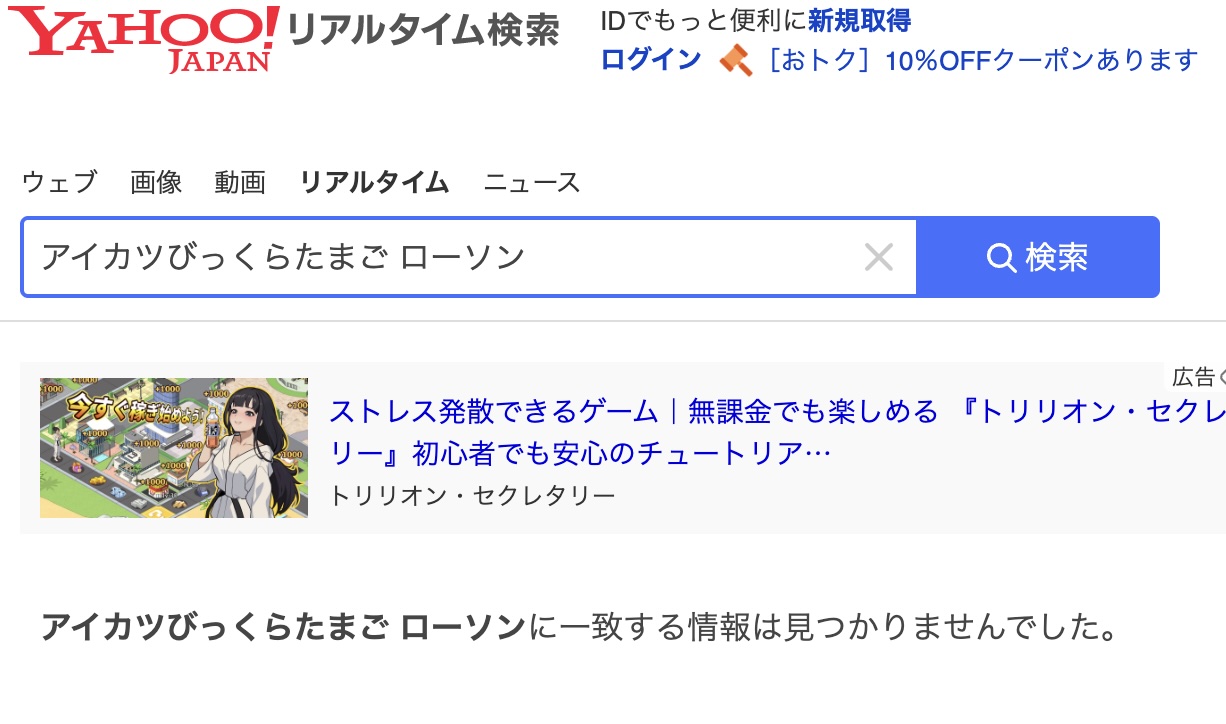Focus the search input with アイカツびっくらたまご
This screenshot has height=724, width=1226.
point(440,258)
